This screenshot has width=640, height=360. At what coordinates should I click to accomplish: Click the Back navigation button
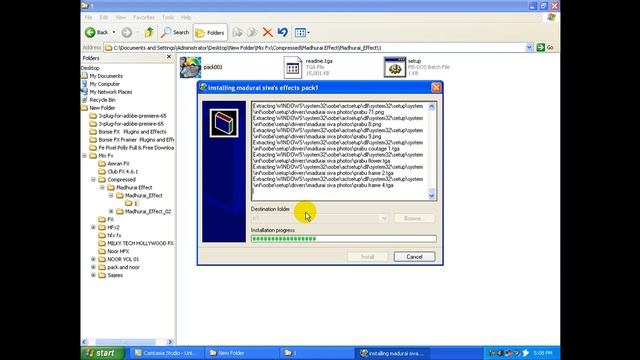coord(97,32)
